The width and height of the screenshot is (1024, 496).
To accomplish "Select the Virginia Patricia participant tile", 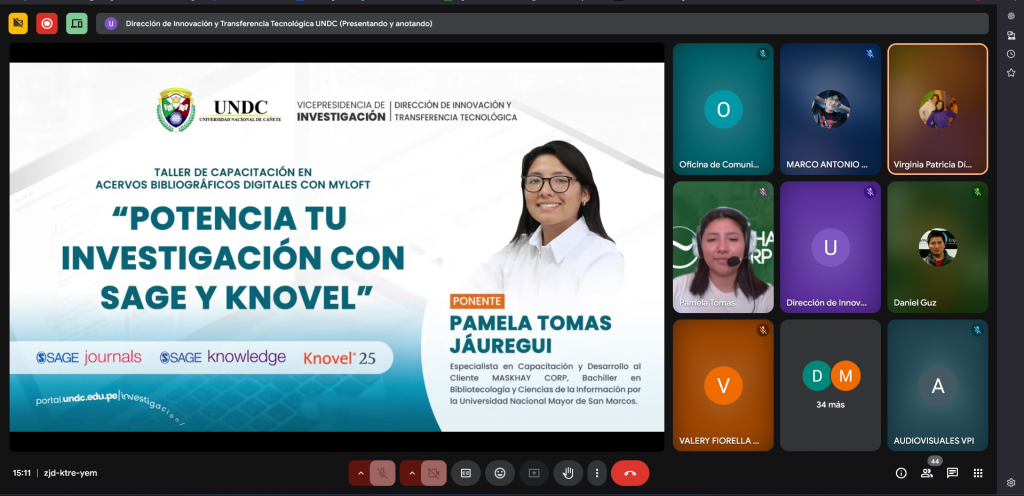I will pyautogui.click(x=937, y=109).
